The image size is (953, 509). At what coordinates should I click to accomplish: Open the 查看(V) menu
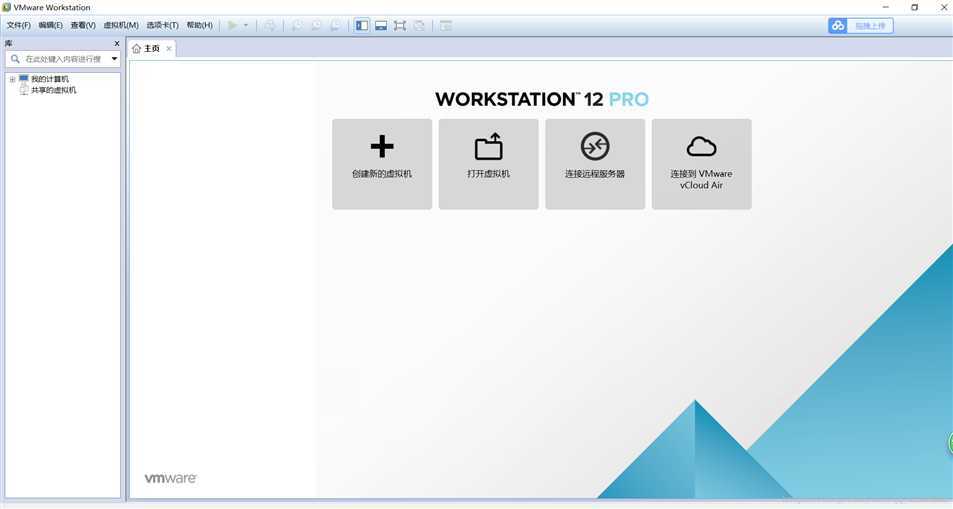coord(83,26)
